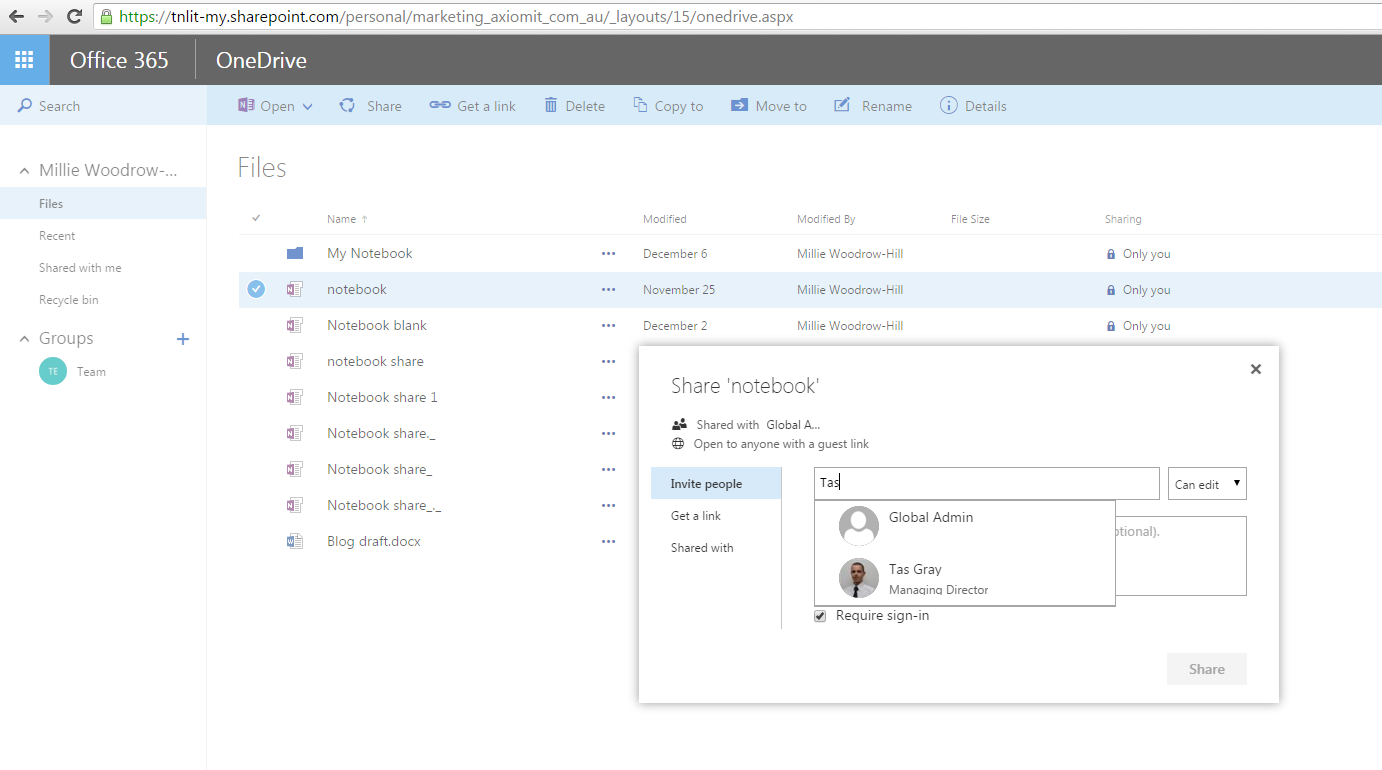Open the ellipsis menu for notebook share

coord(609,362)
